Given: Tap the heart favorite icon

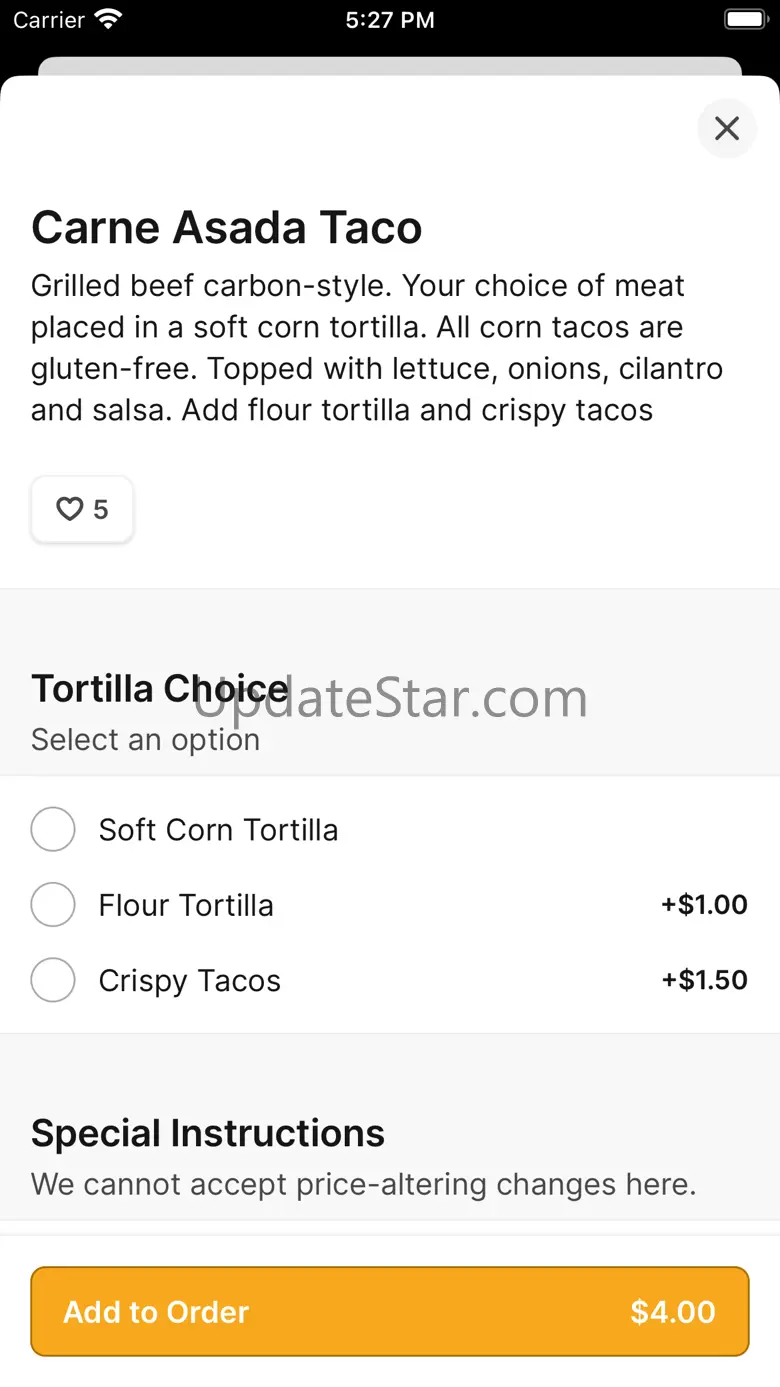Looking at the screenshot, I should tap(69, 510).
